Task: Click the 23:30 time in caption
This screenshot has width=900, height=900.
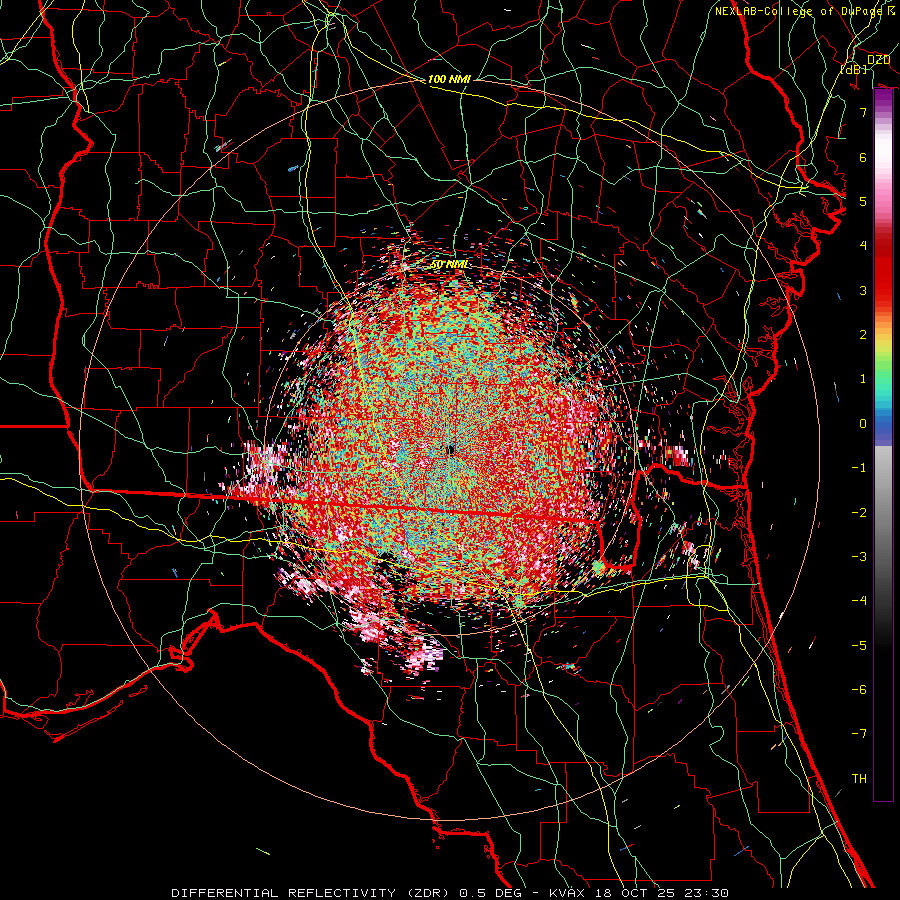Action: (x=708, y=893)
